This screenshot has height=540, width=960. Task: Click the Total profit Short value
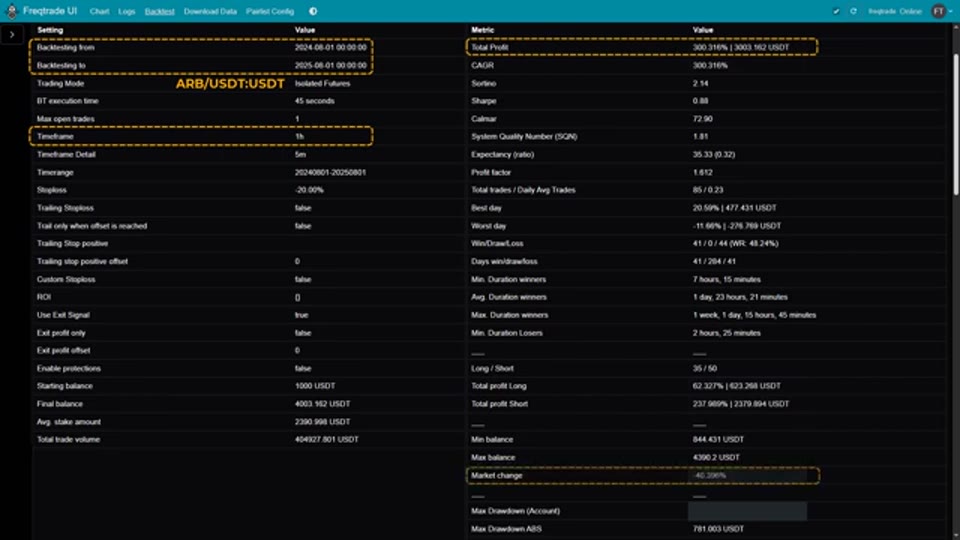click(741, 404)
